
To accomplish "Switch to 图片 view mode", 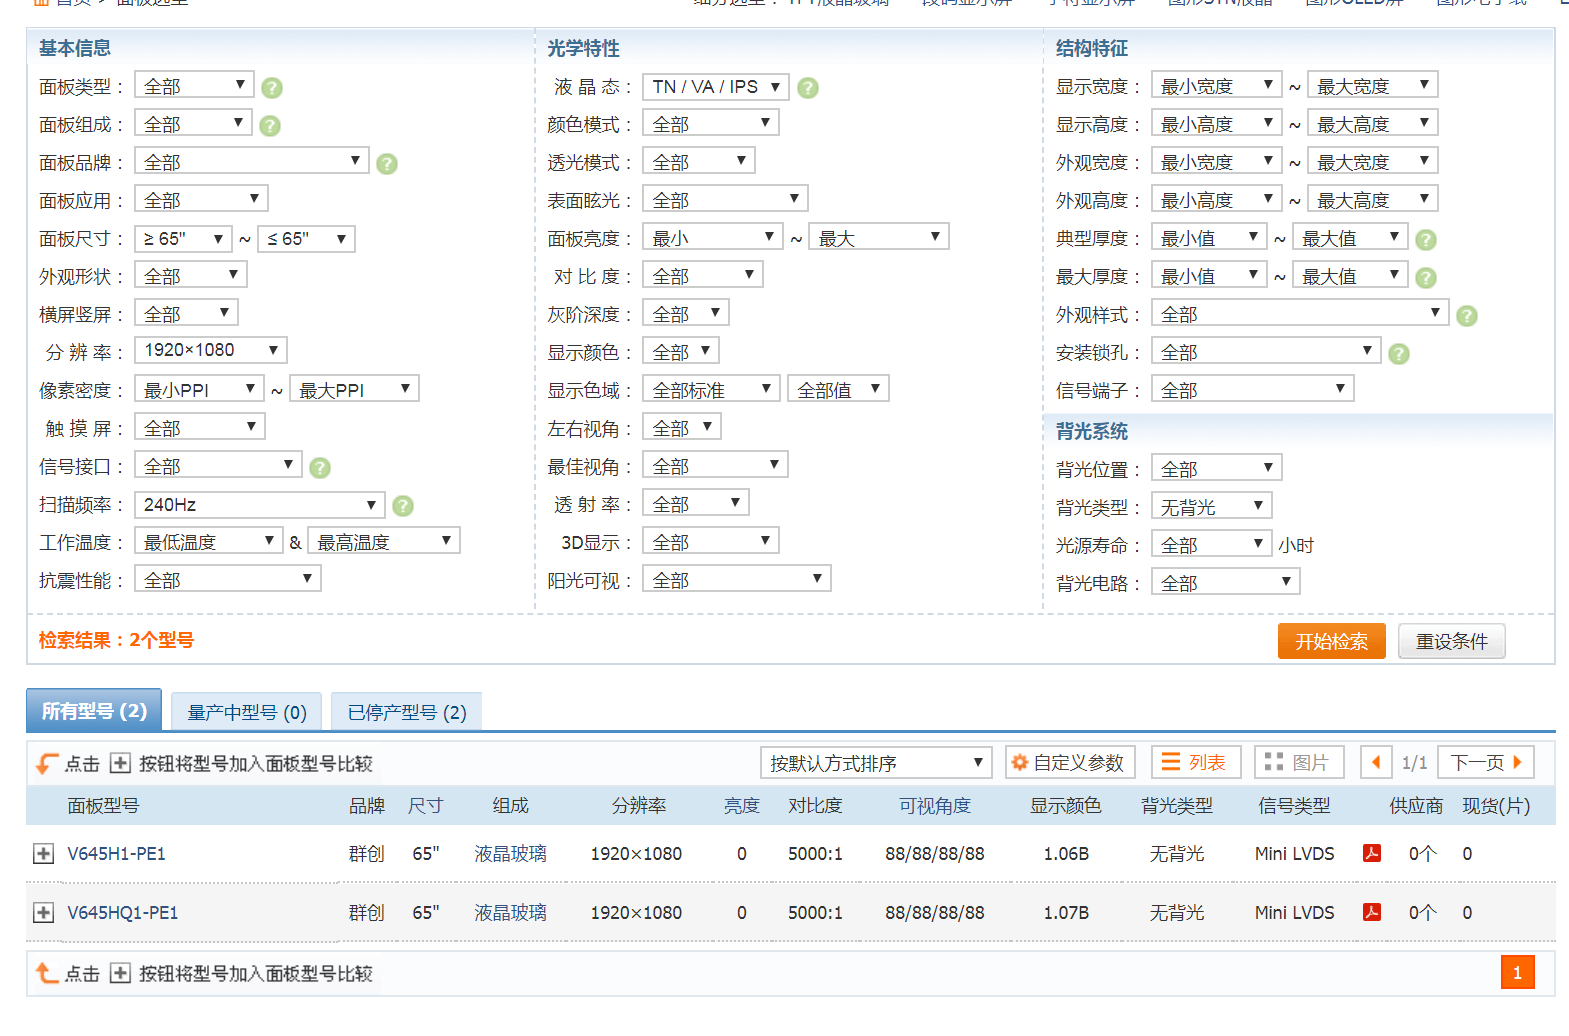I will [1298, 763].
